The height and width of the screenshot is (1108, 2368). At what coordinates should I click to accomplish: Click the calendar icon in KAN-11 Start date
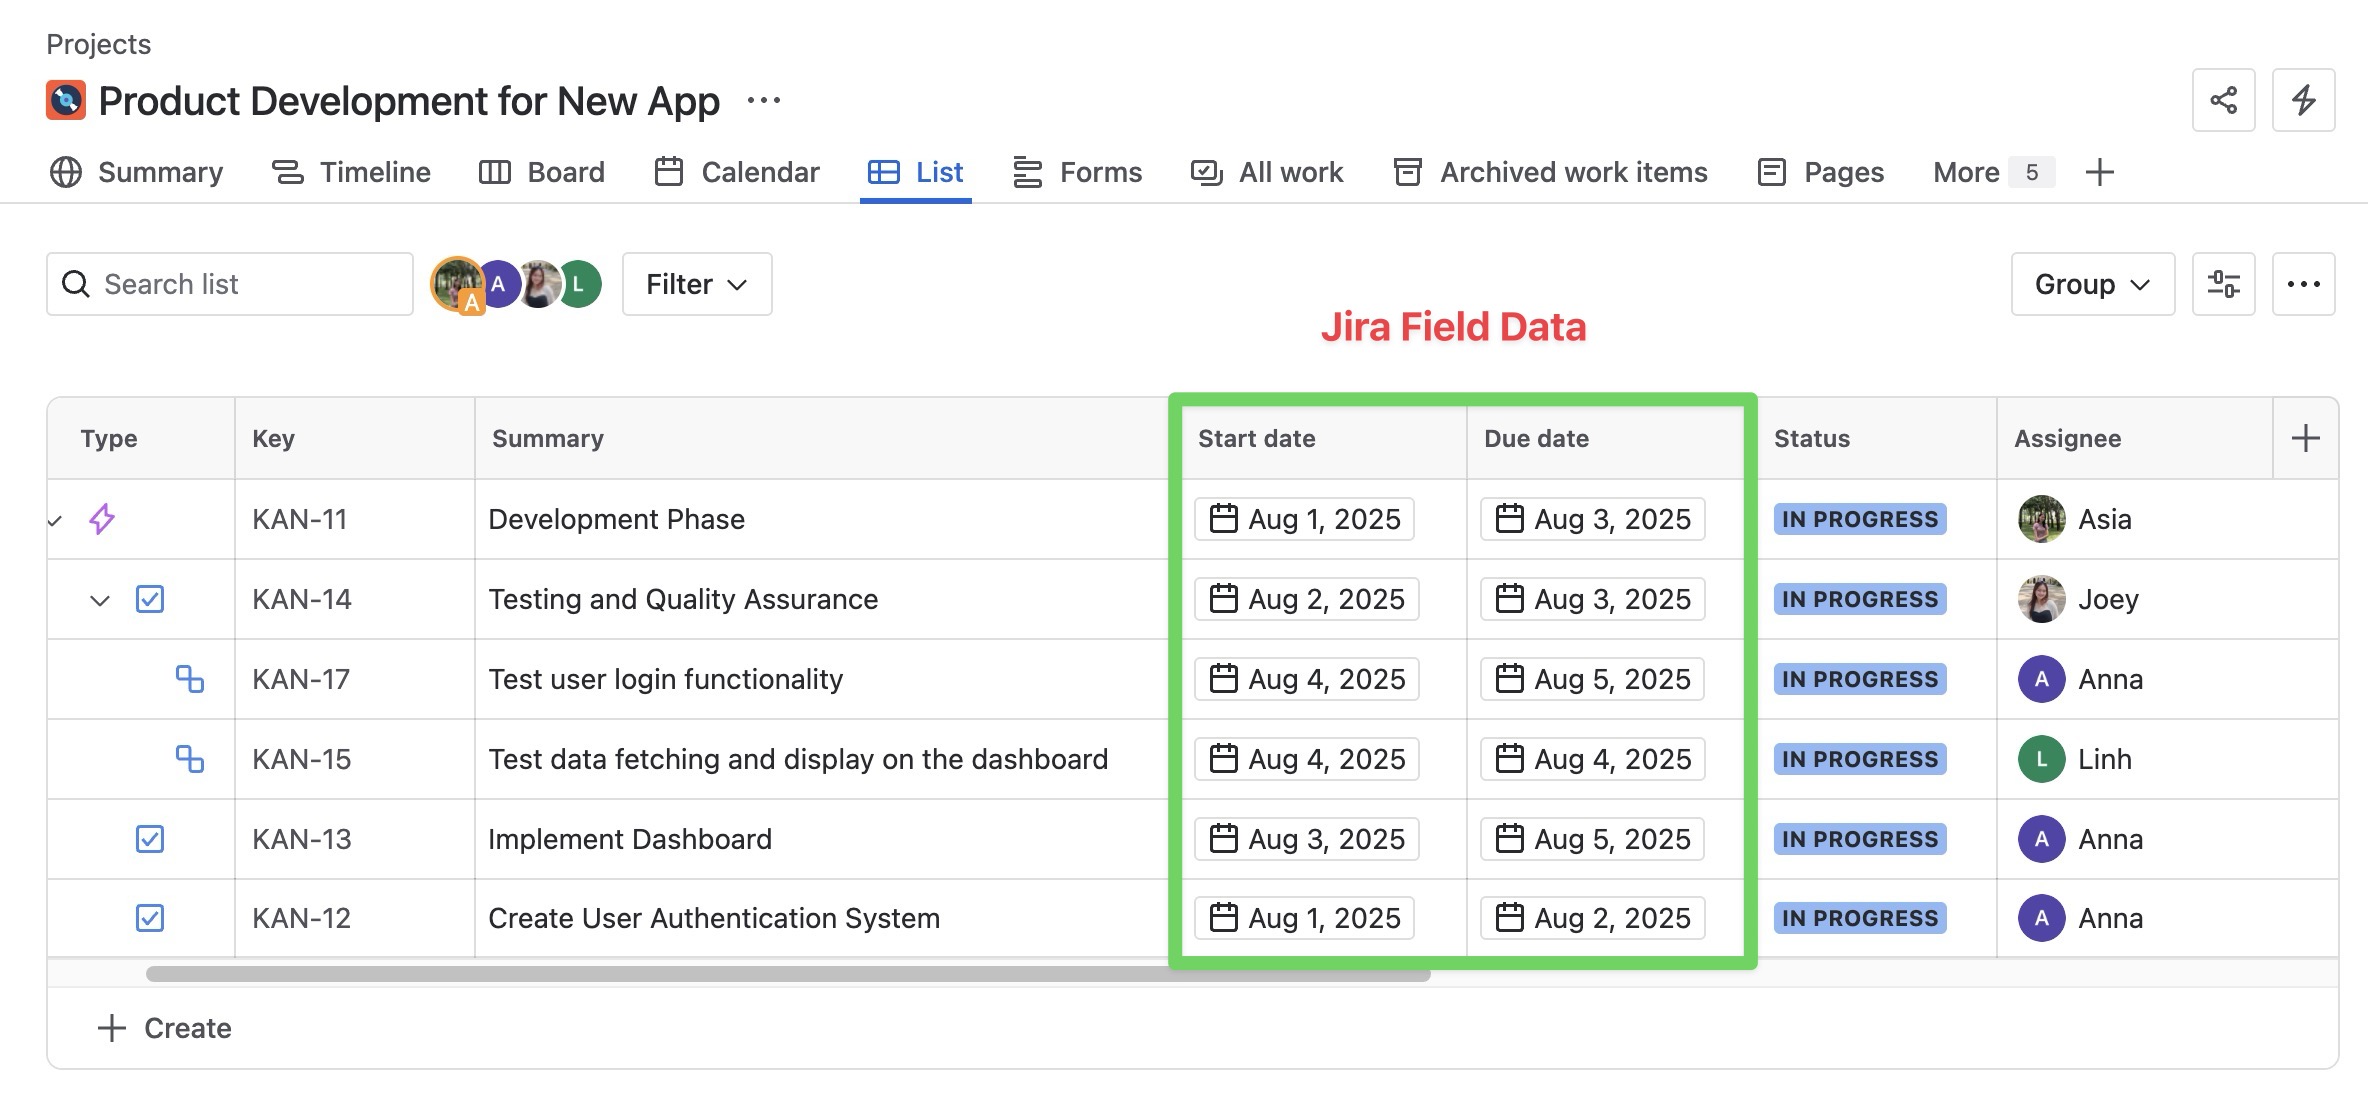click(1222, 519)
